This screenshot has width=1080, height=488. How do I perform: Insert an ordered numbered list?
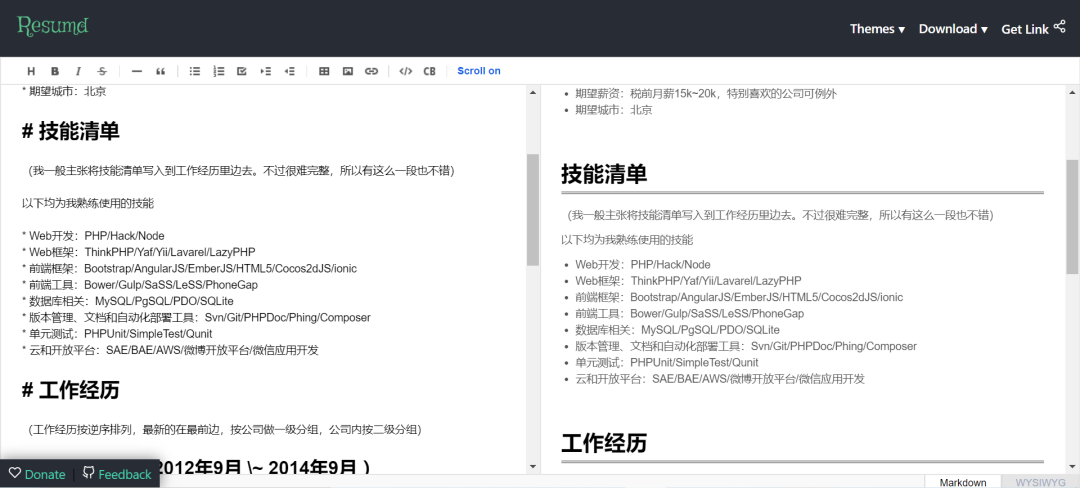click(x=219, y=71)
